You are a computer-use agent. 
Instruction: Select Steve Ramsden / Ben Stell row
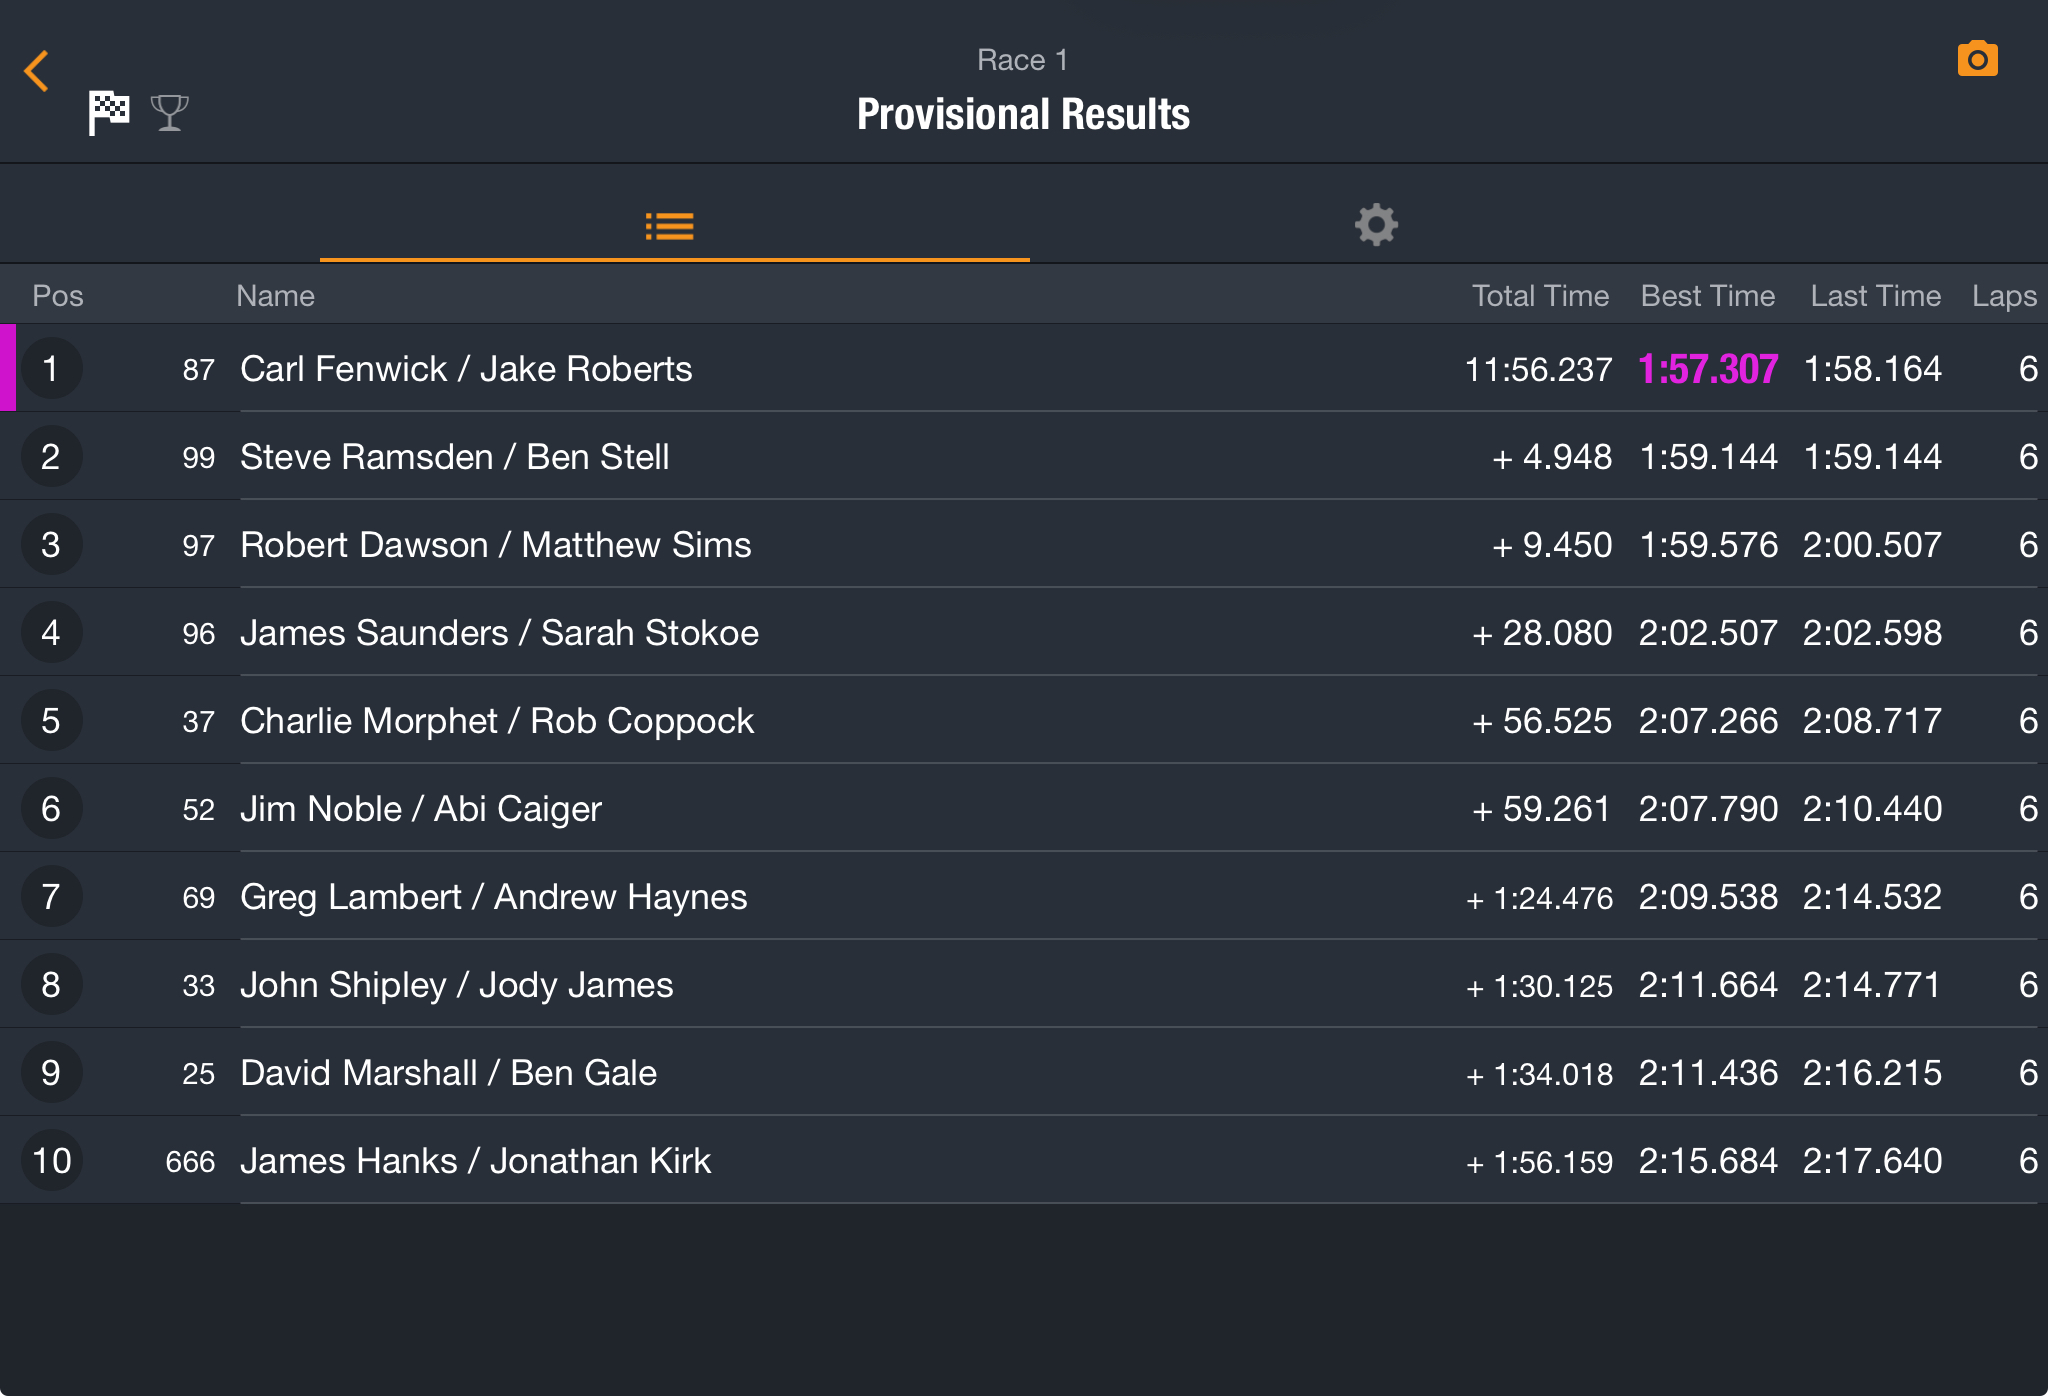(x=1024, y=456)
